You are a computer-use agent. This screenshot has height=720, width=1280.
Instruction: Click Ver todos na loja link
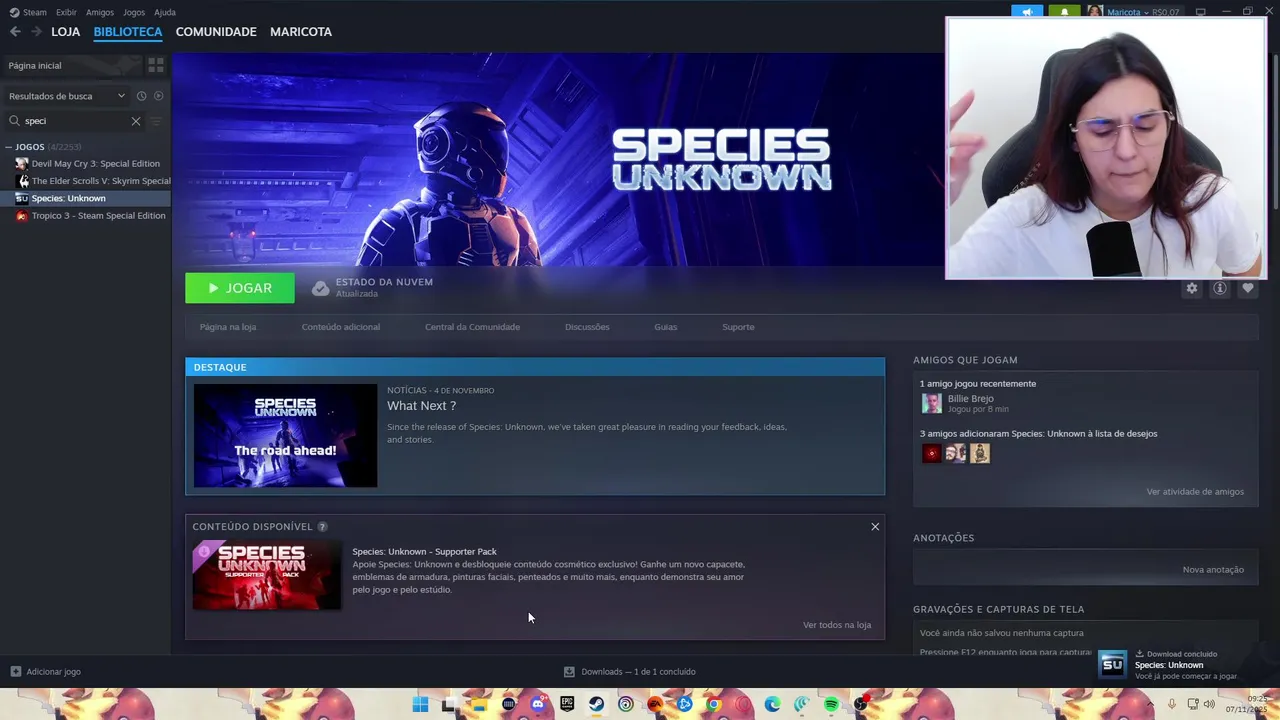[x=837, y=625]
